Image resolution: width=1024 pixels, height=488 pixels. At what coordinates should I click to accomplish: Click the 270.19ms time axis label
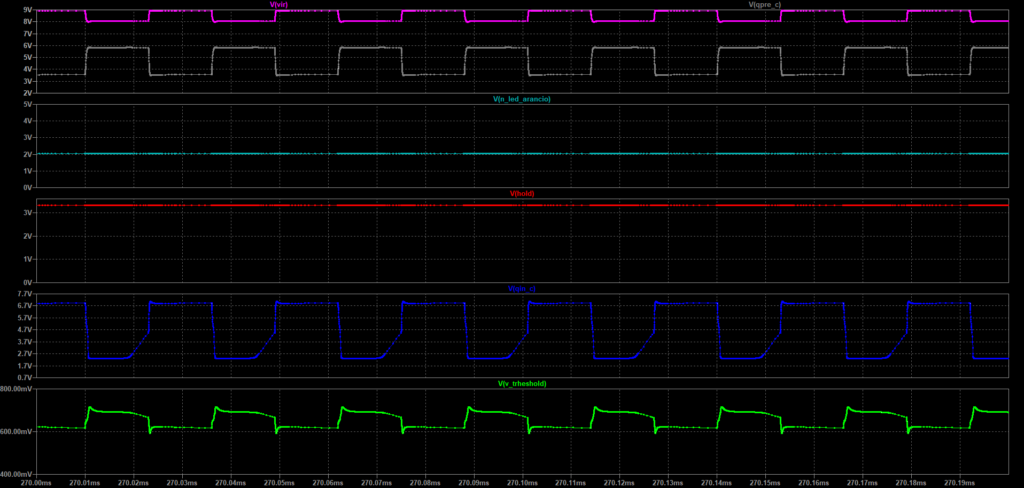tap(960, 483)
